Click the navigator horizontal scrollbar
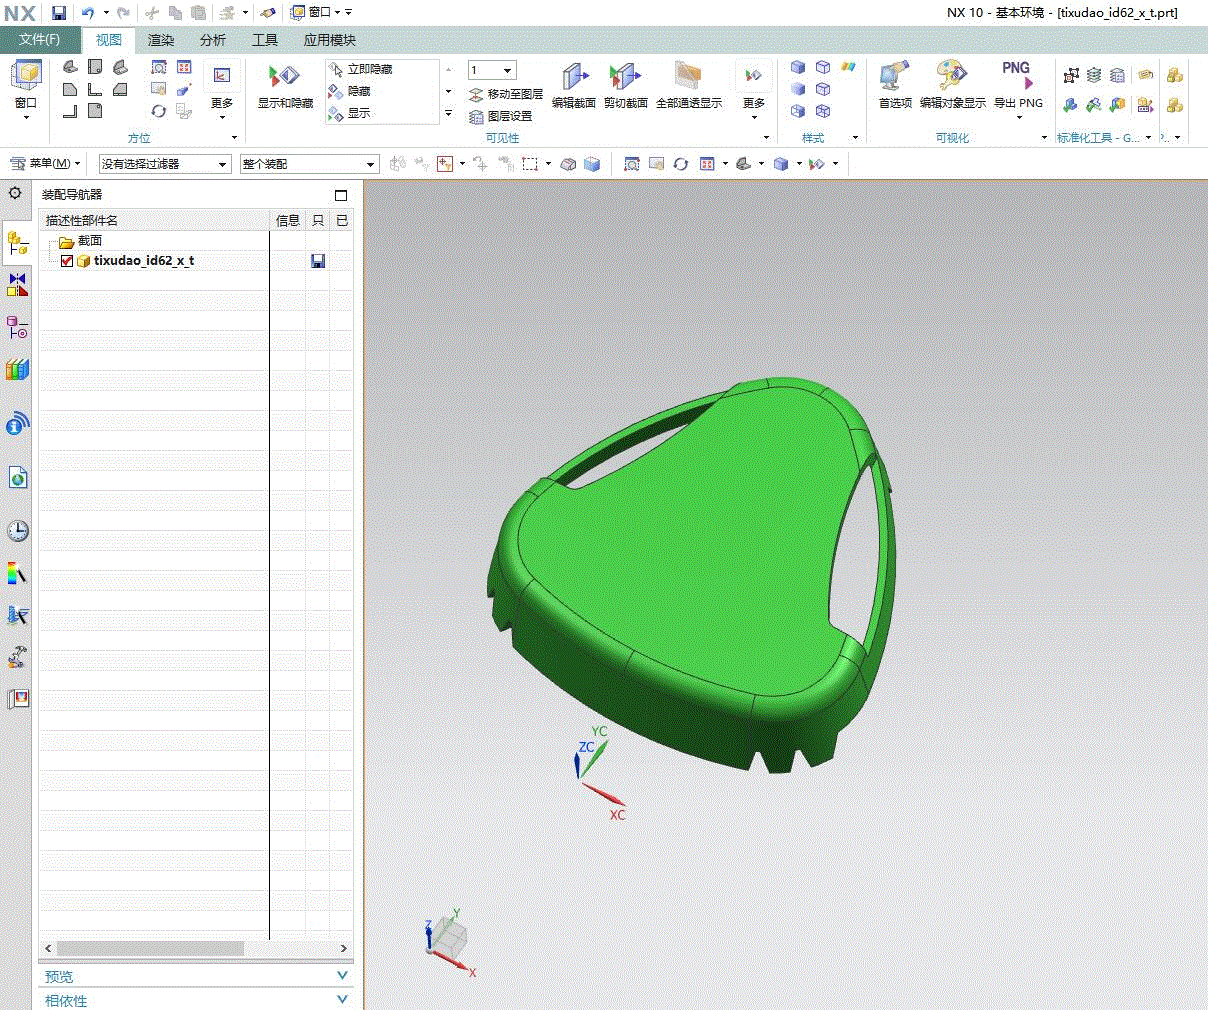Viewport: 1208px width, 1010px height. [150, 948]
